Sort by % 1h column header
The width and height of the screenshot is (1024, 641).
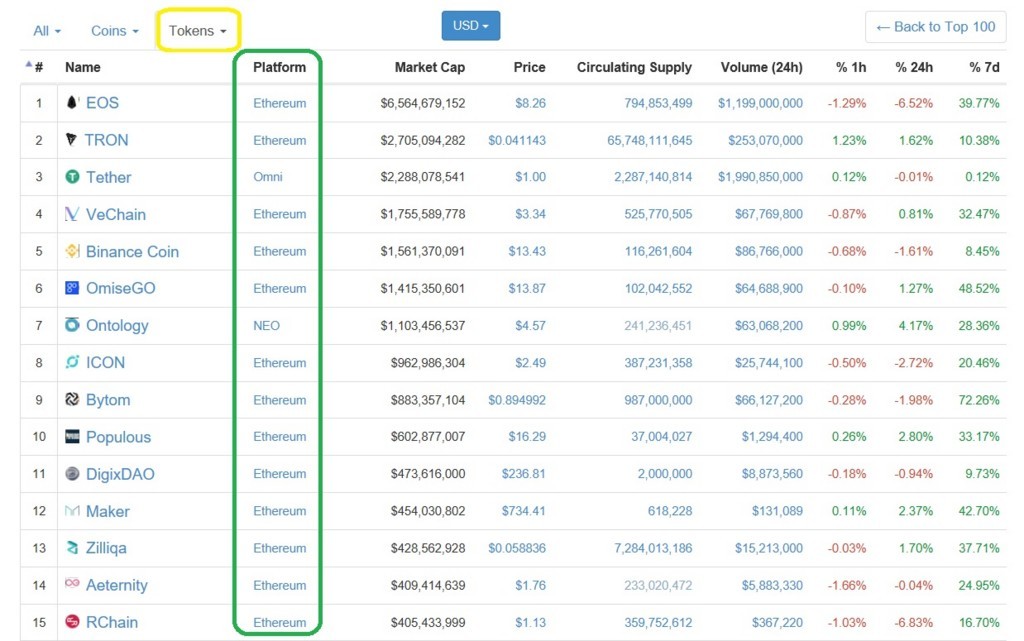[x=851, y=67]
